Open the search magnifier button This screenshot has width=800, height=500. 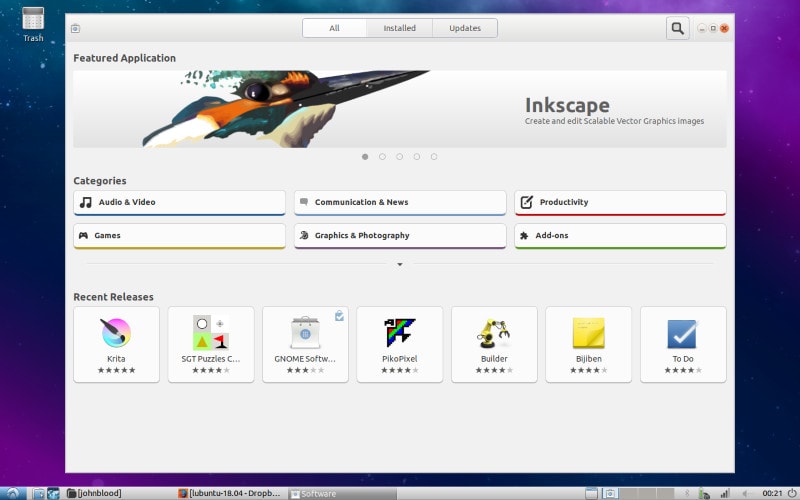point(677,28)
